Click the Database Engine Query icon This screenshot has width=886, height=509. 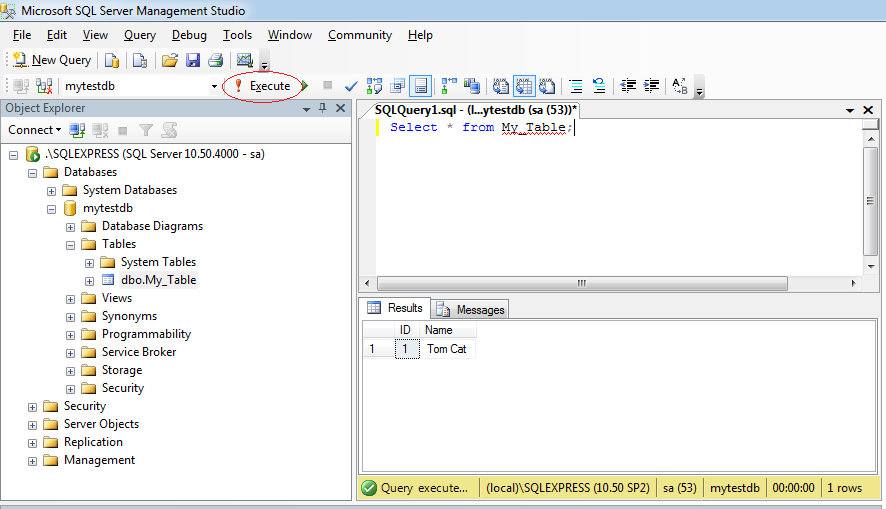coord(112,60)
